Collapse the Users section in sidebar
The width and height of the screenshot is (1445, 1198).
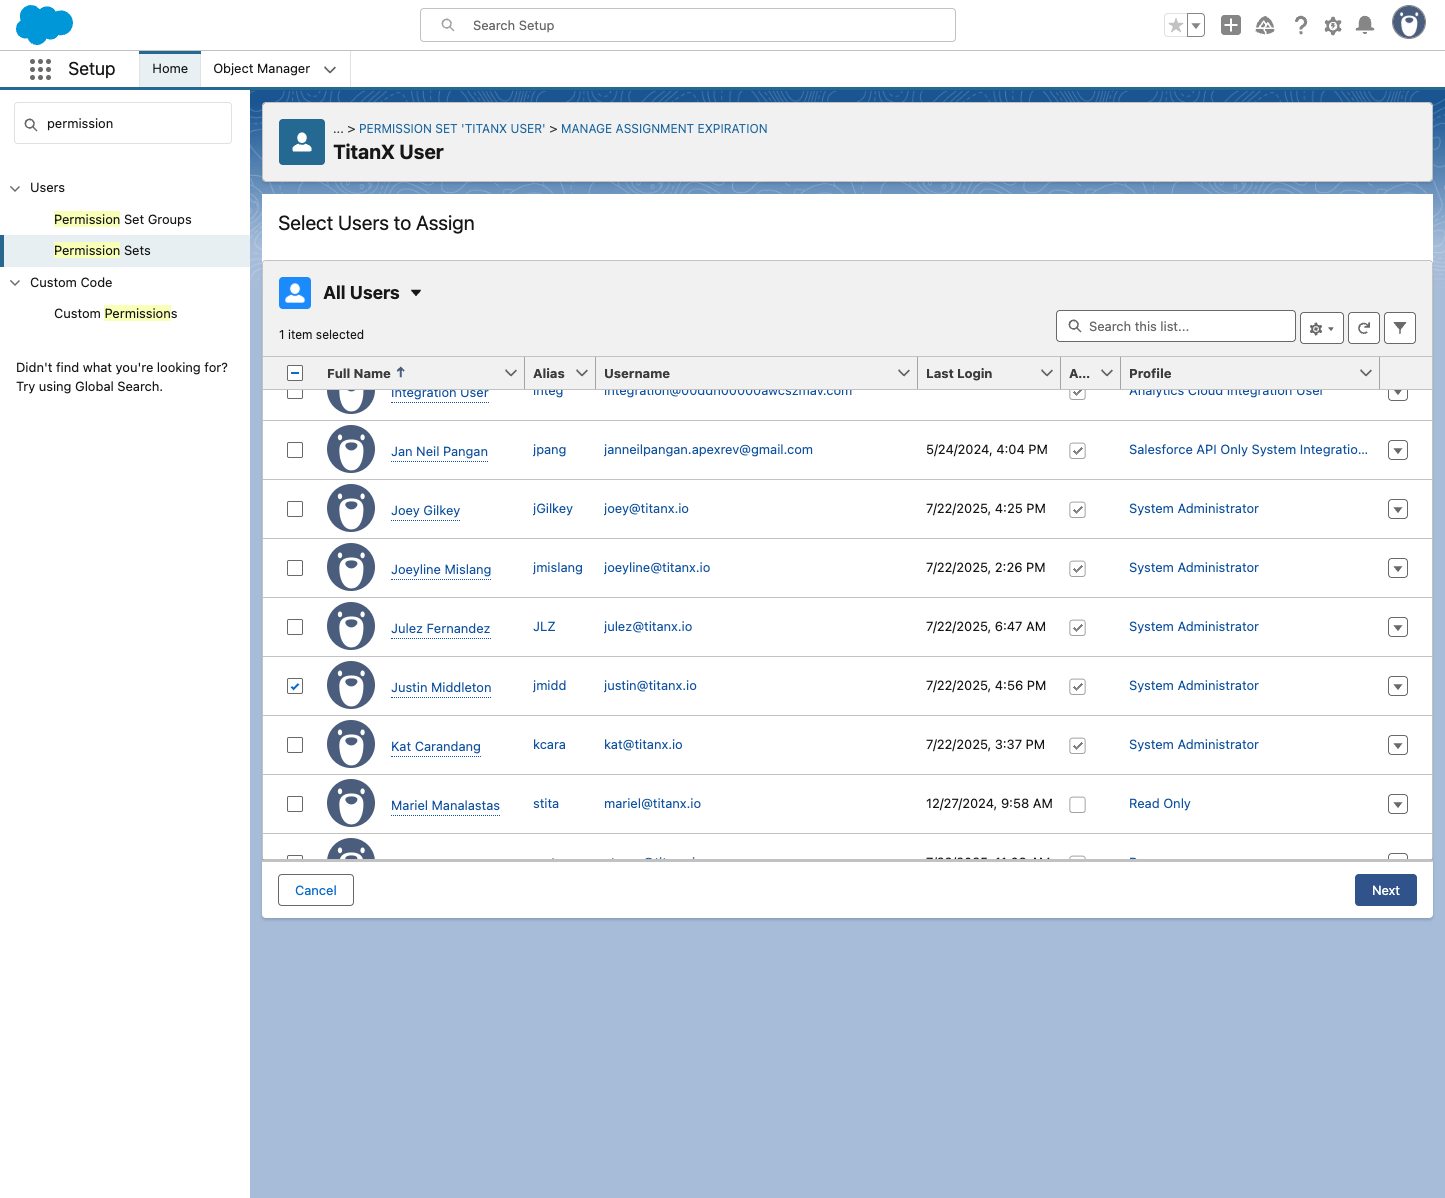click(x=15, y=188)
